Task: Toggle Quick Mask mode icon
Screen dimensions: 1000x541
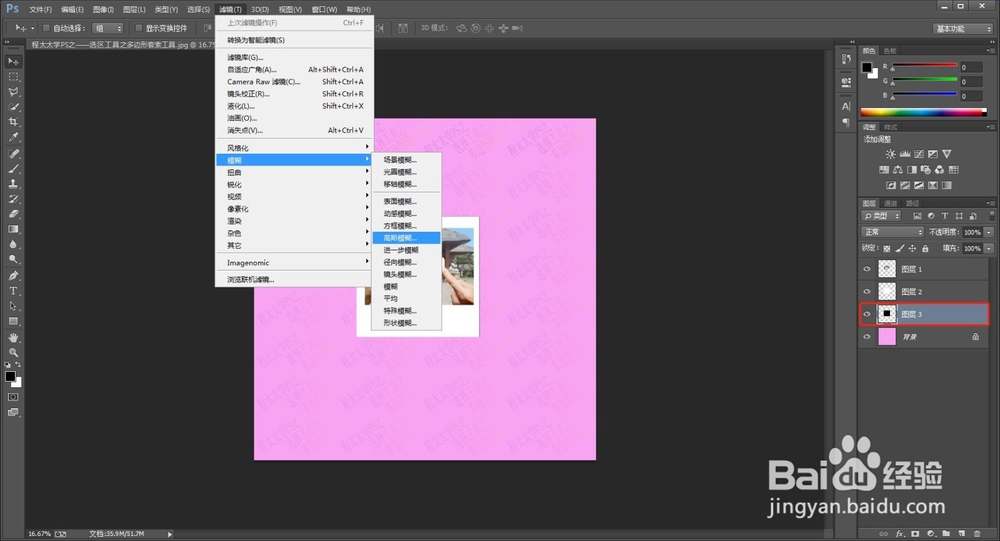Action: [x=13, y=397]
